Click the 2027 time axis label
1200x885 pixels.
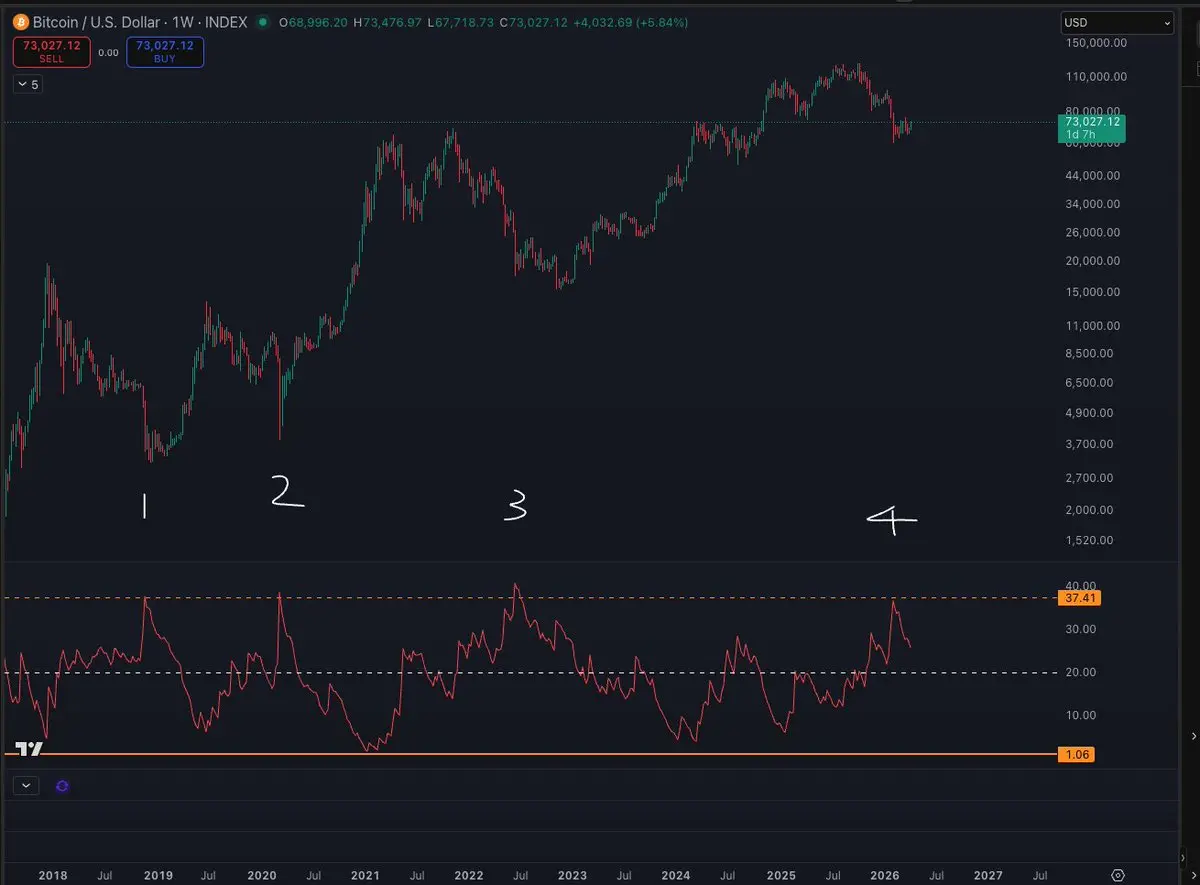pyautogui.click(x=987, y=875)
